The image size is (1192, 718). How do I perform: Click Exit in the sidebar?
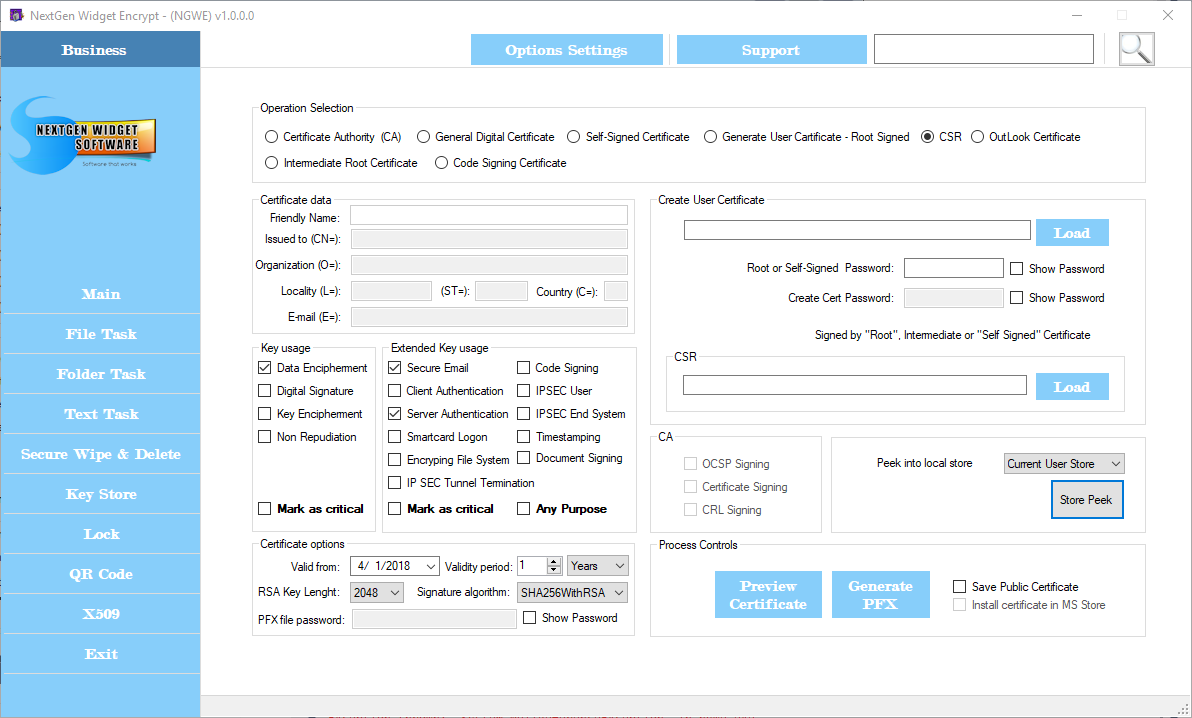click(101, 654)
